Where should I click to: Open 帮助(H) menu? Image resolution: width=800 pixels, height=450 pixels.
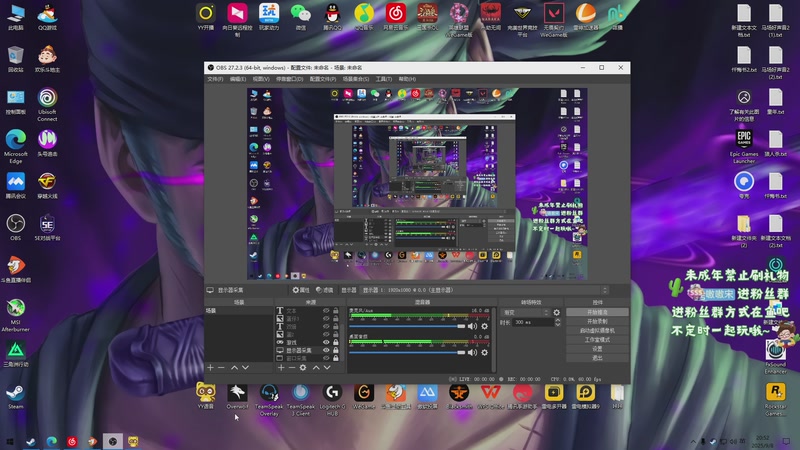point(407,79)
